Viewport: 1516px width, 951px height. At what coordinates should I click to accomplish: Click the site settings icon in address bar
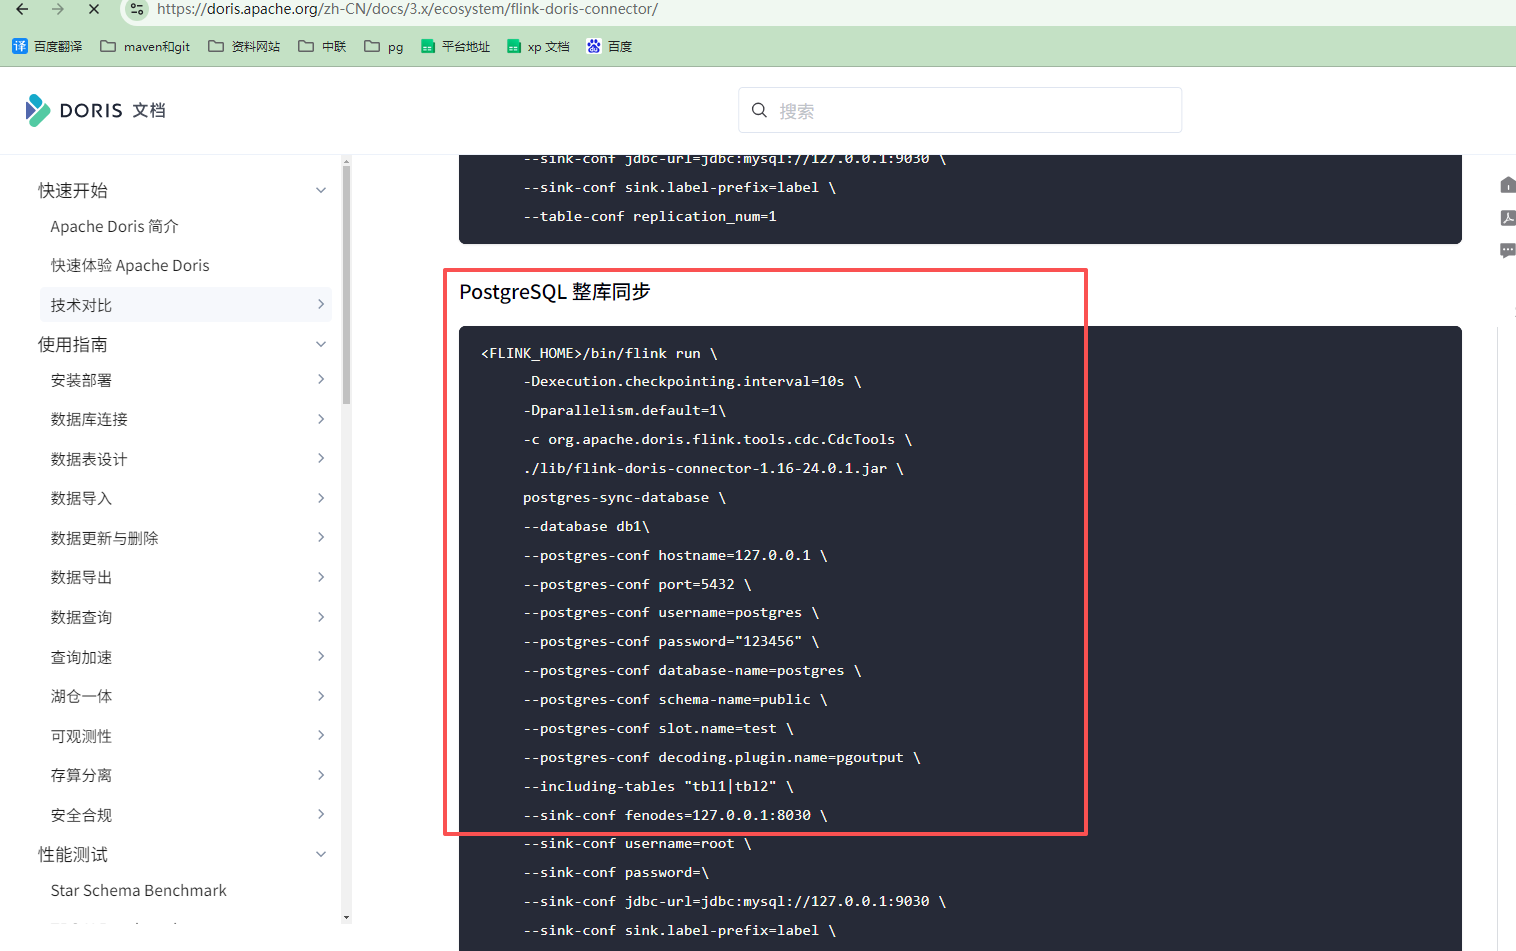pyautogui.click(x=138, y=9)
